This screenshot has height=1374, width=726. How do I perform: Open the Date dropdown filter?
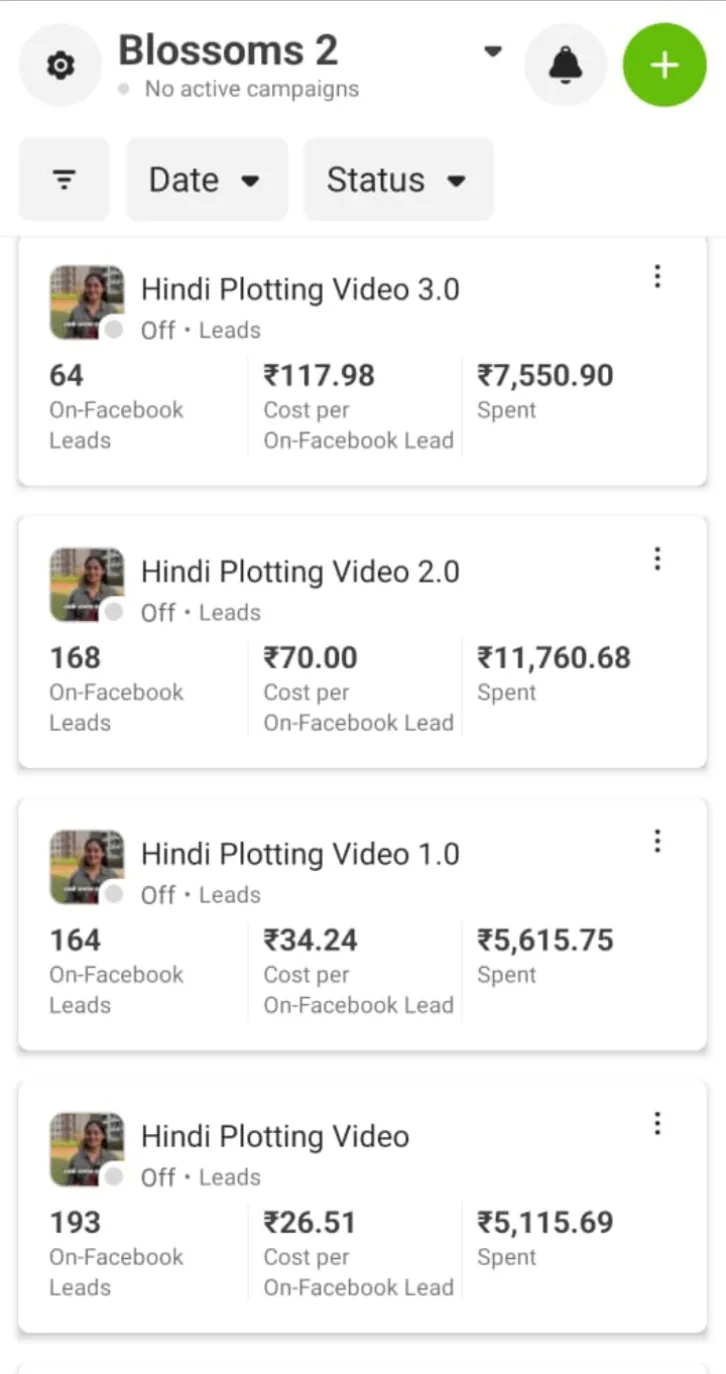(x=206, y=180)
